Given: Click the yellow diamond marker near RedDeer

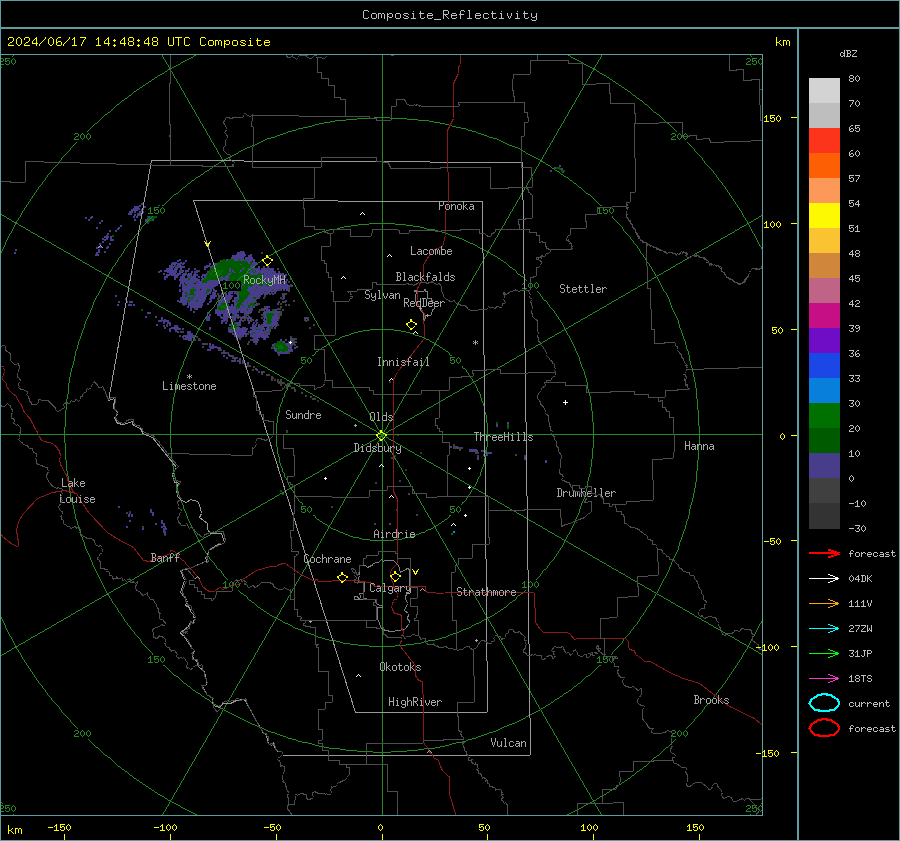Looking at the screenshot, I should 412,325.
